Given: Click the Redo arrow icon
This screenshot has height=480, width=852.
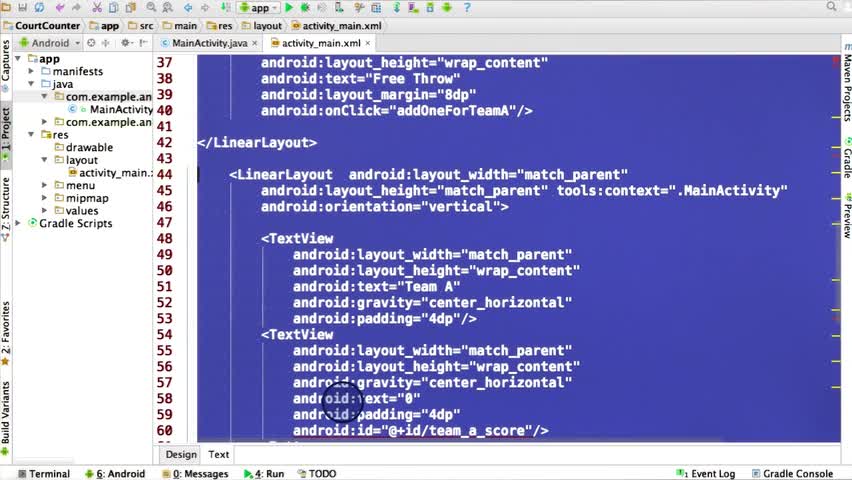Looking at the screenshot, I should pos(77,8).
